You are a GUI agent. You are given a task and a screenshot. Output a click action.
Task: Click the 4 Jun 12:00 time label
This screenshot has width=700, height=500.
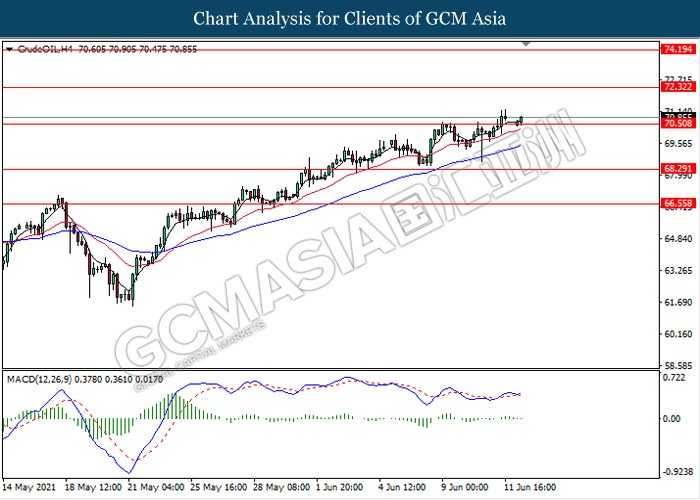(402, 487)
